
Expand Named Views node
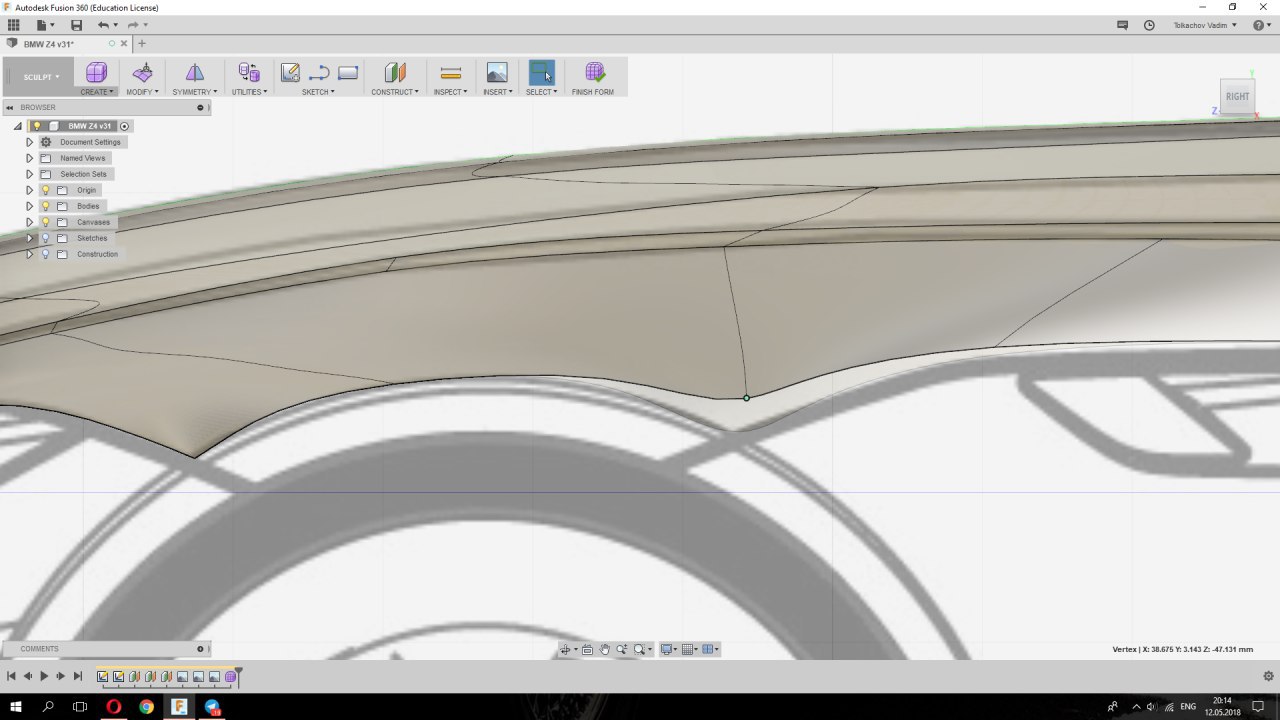[x=29, y=158]
